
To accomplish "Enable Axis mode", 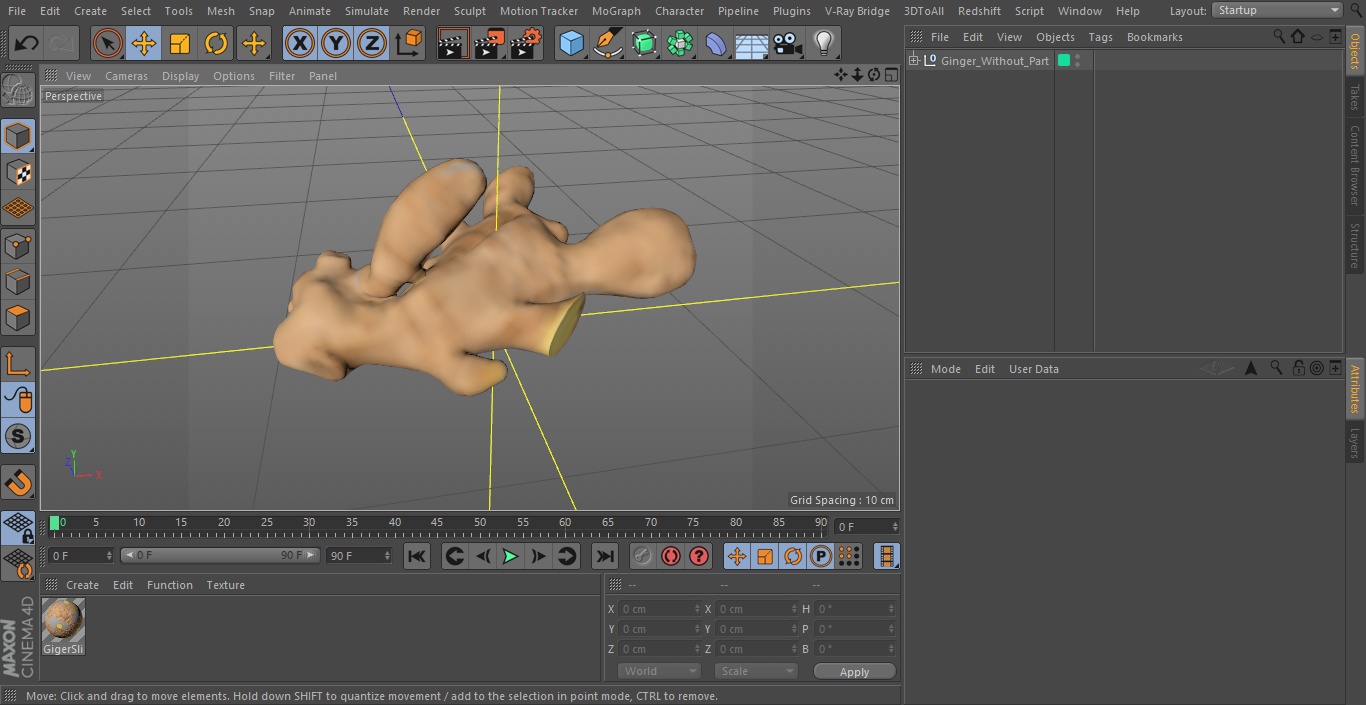I will point(18,363).
